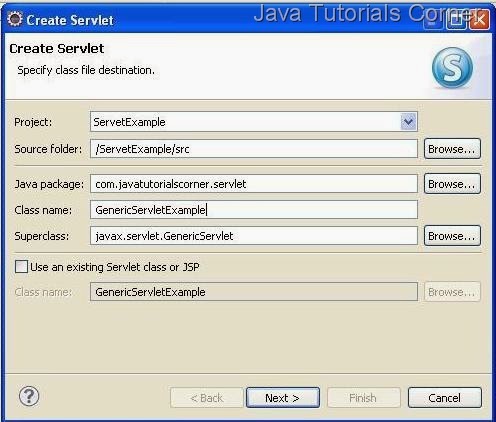
Task: Go to Next wizard page
Action: click(x=283, y=397)
